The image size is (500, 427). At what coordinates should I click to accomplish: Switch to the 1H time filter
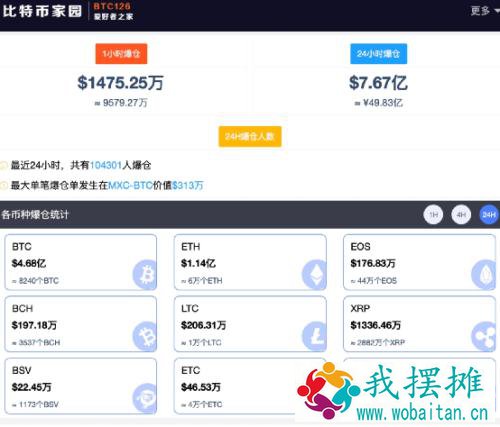[x=433, y=215]
